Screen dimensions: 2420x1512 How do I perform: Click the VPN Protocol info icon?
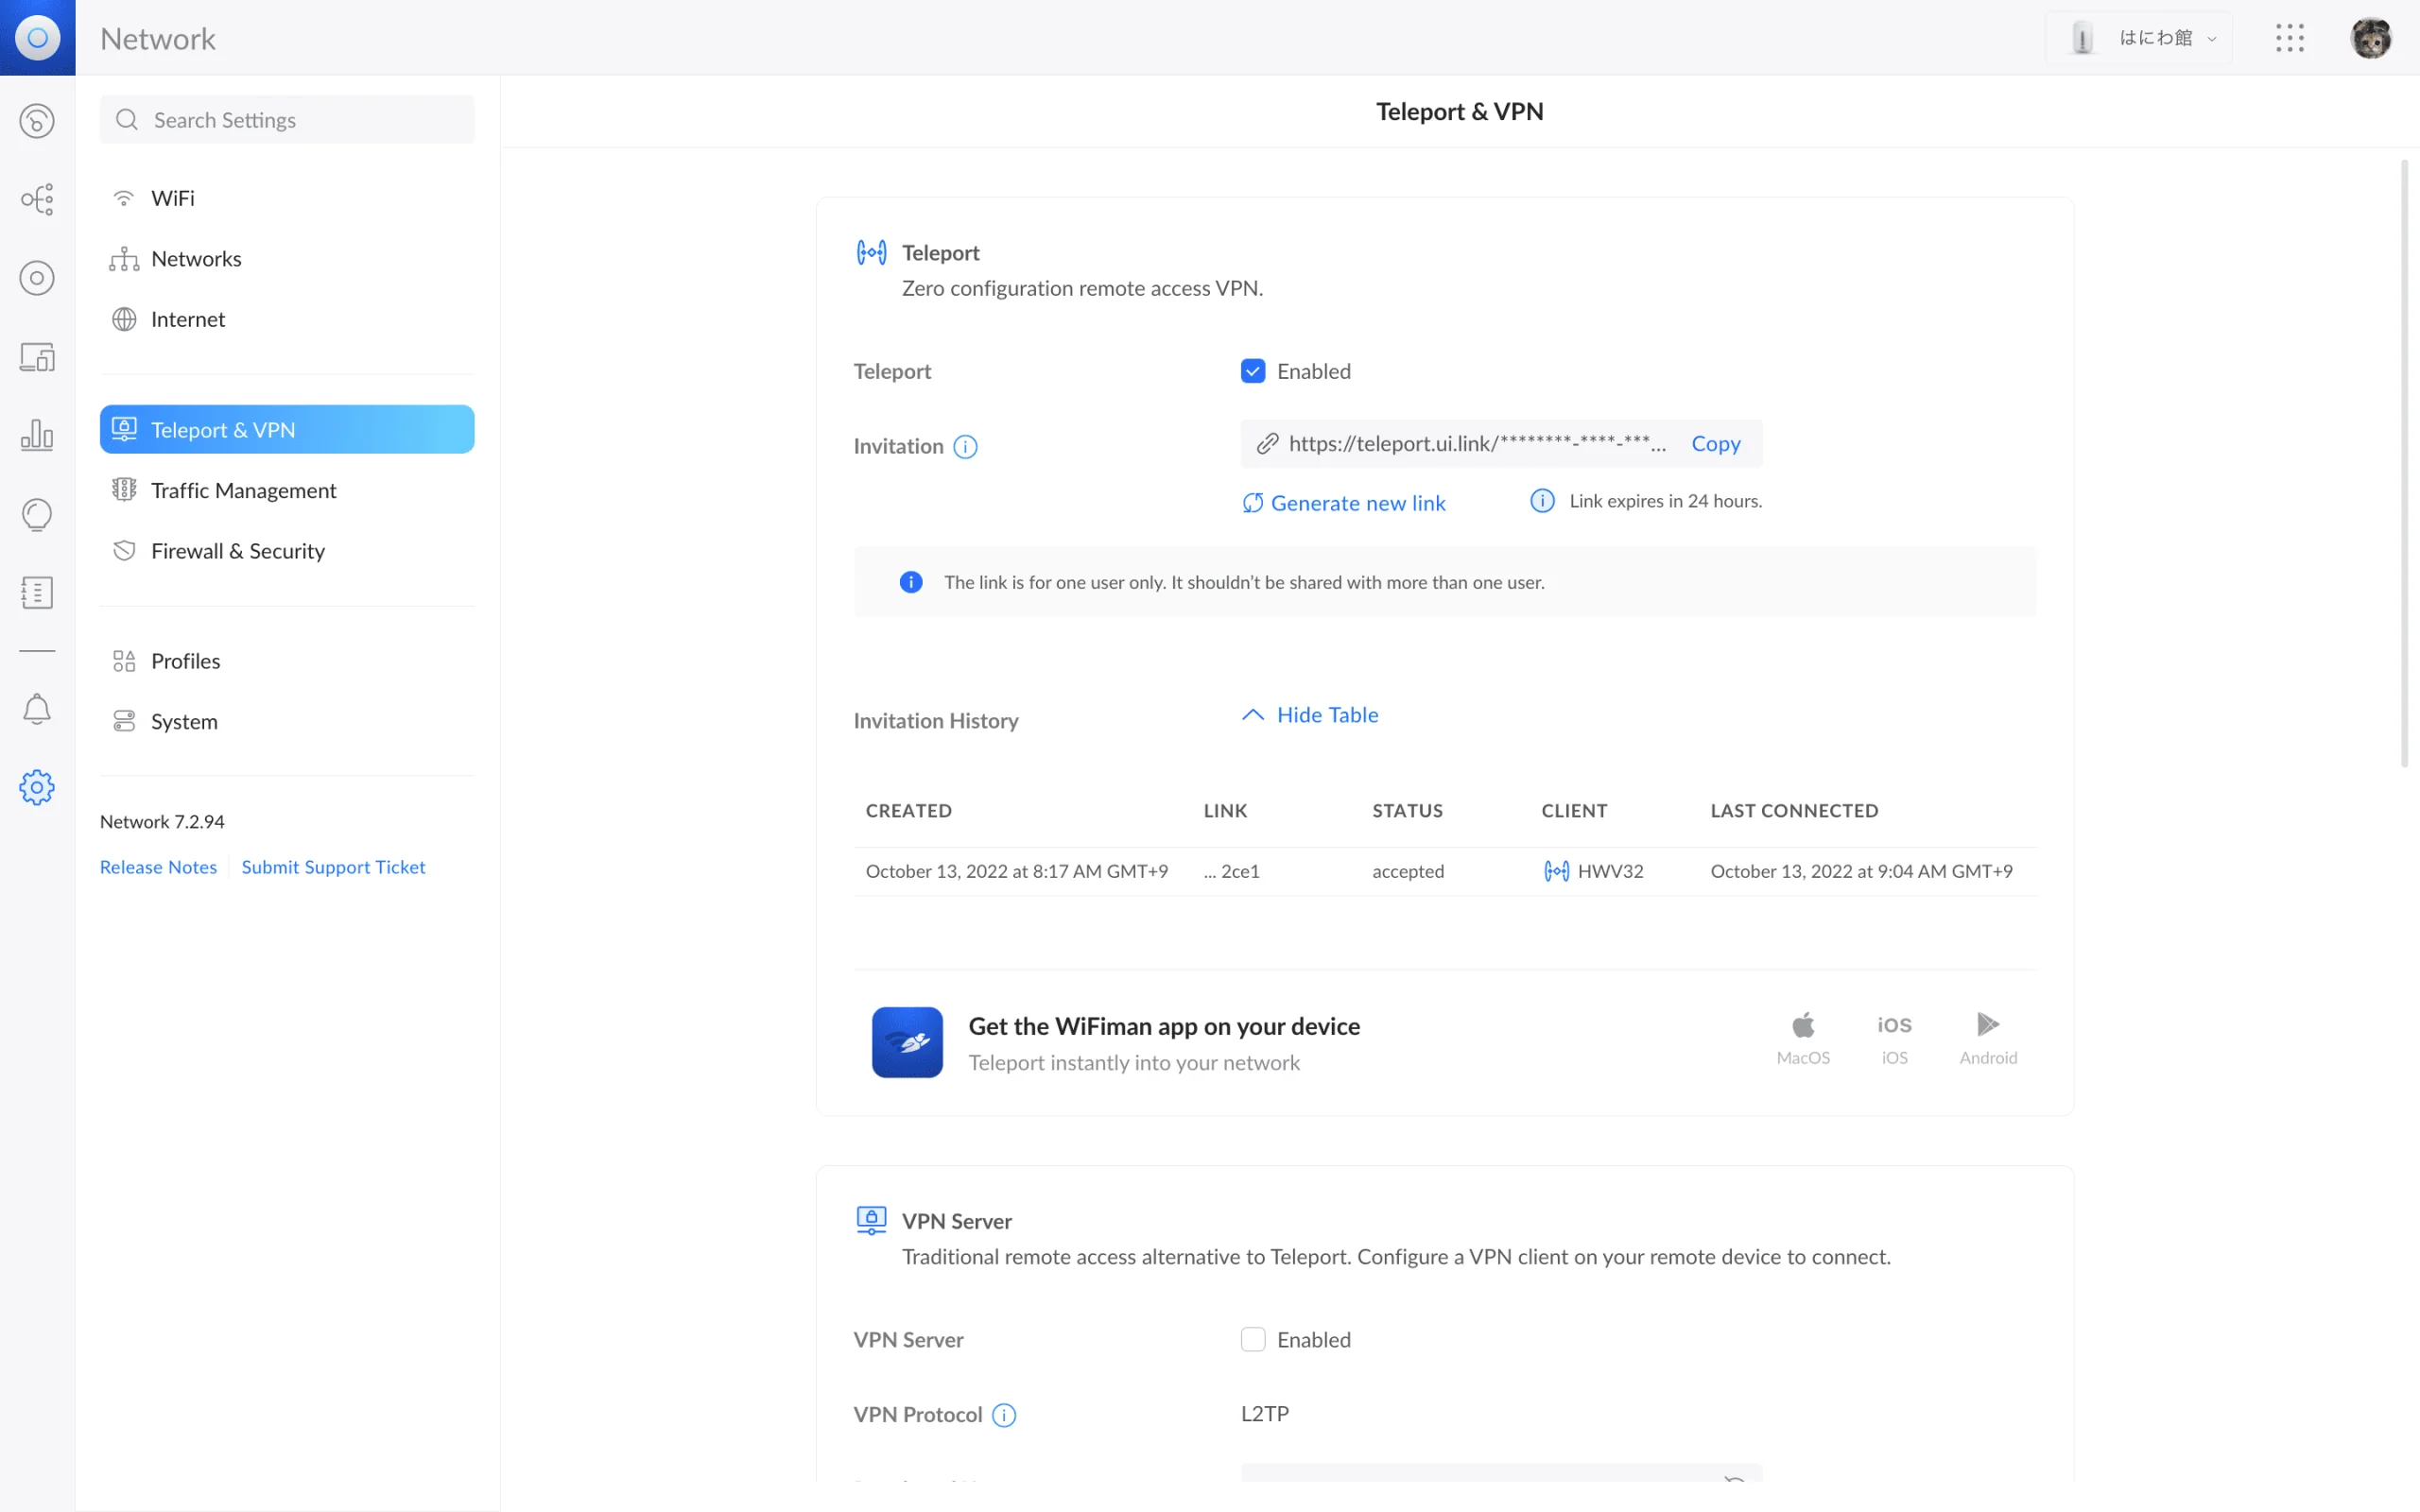[x=1004, y=1415]
